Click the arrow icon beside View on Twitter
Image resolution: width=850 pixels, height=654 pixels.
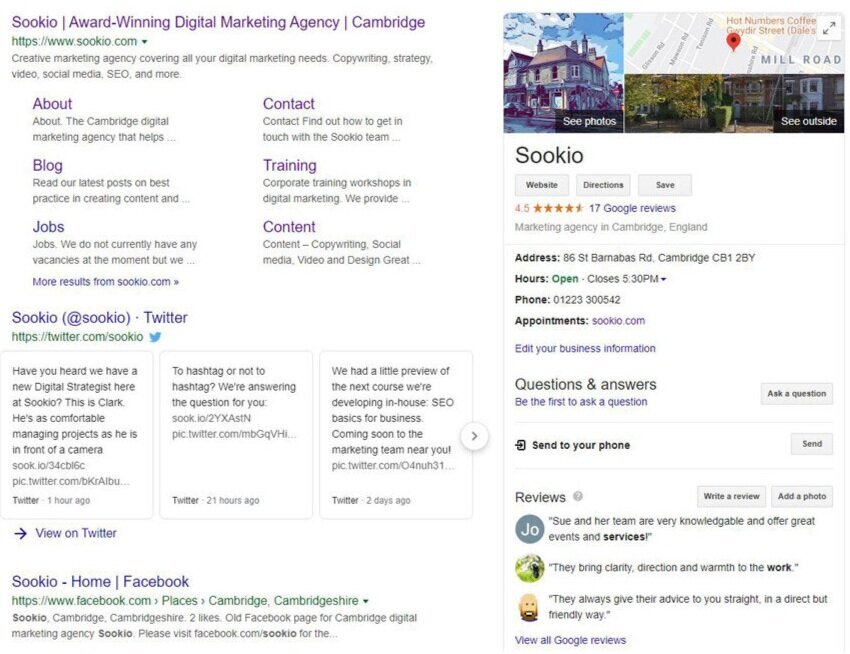(21, 534)
